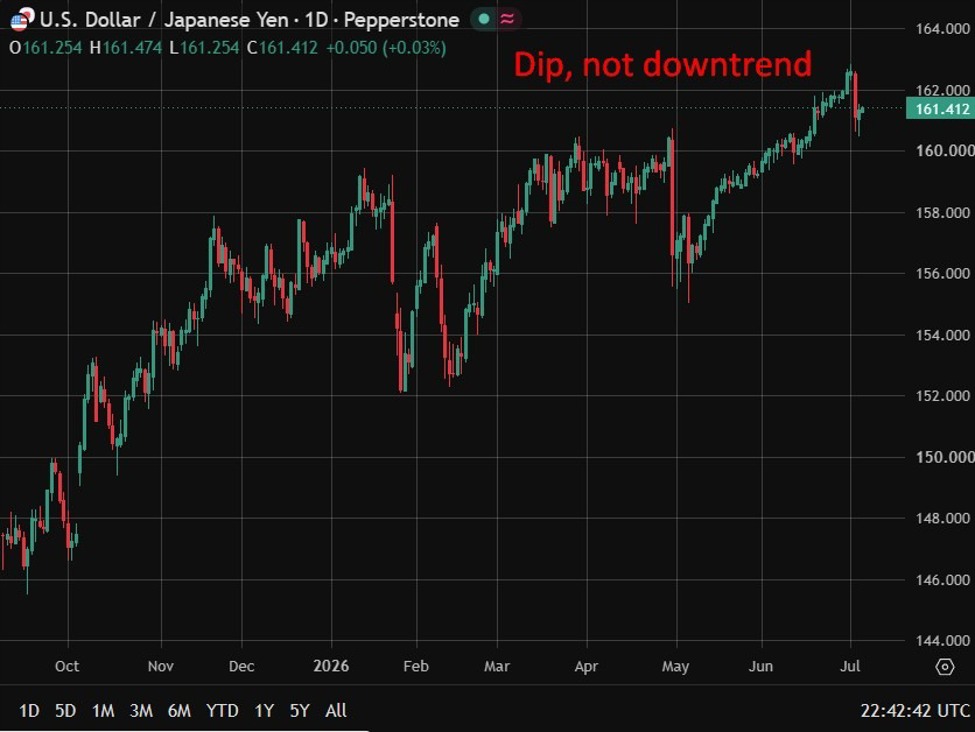The height and width of the screenshot is (732, 975).
Task: Click the 156.000 price axis label
Action: tap(943, 273)
